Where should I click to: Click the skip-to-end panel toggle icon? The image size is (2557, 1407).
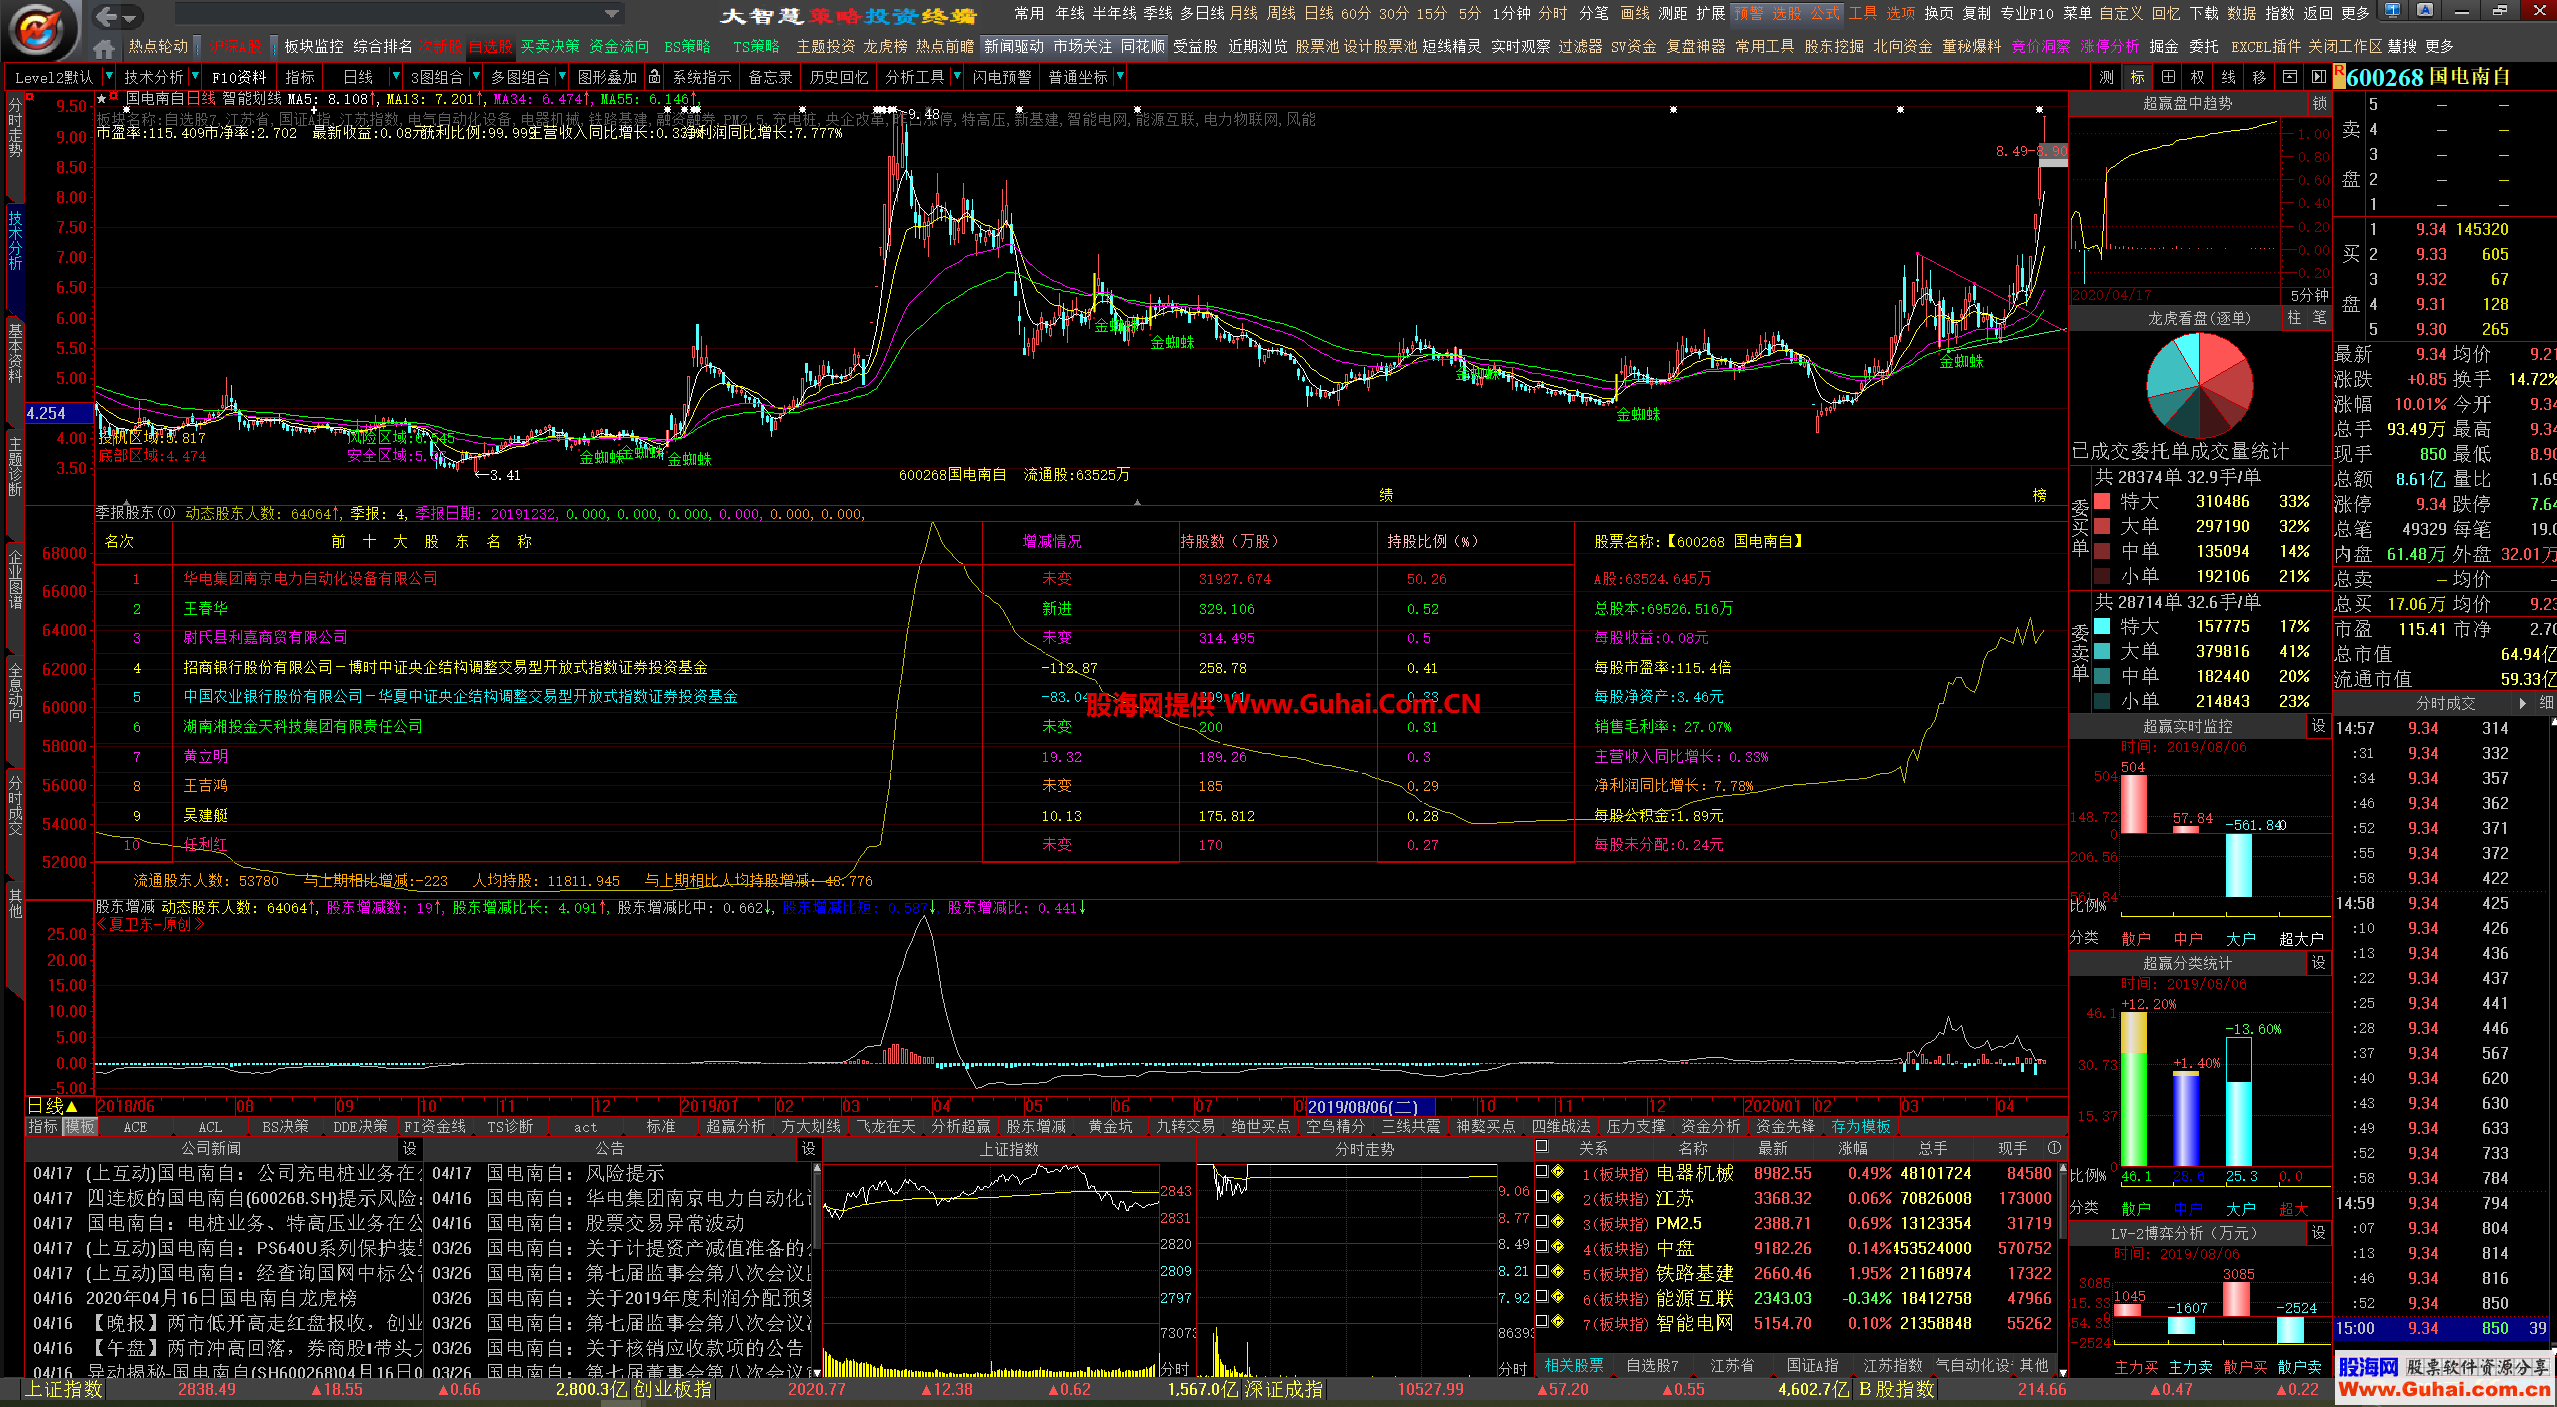click(x=2319, y=77)
